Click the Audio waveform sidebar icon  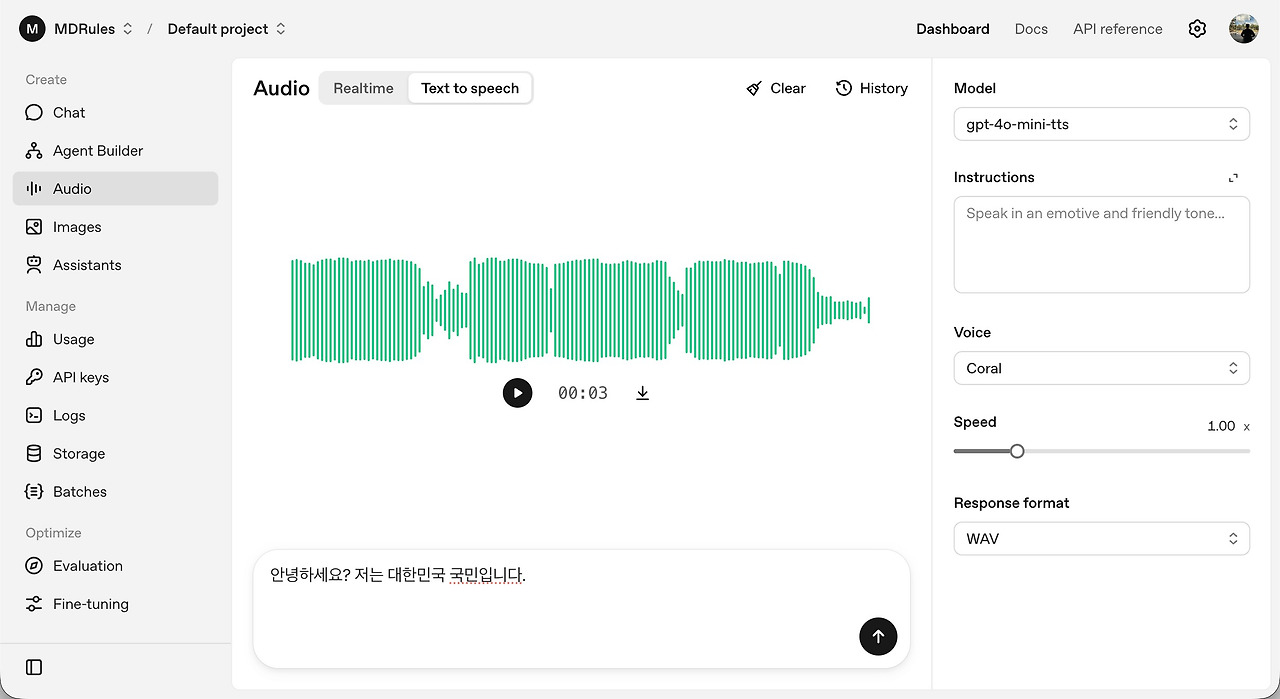click(34, 189)
